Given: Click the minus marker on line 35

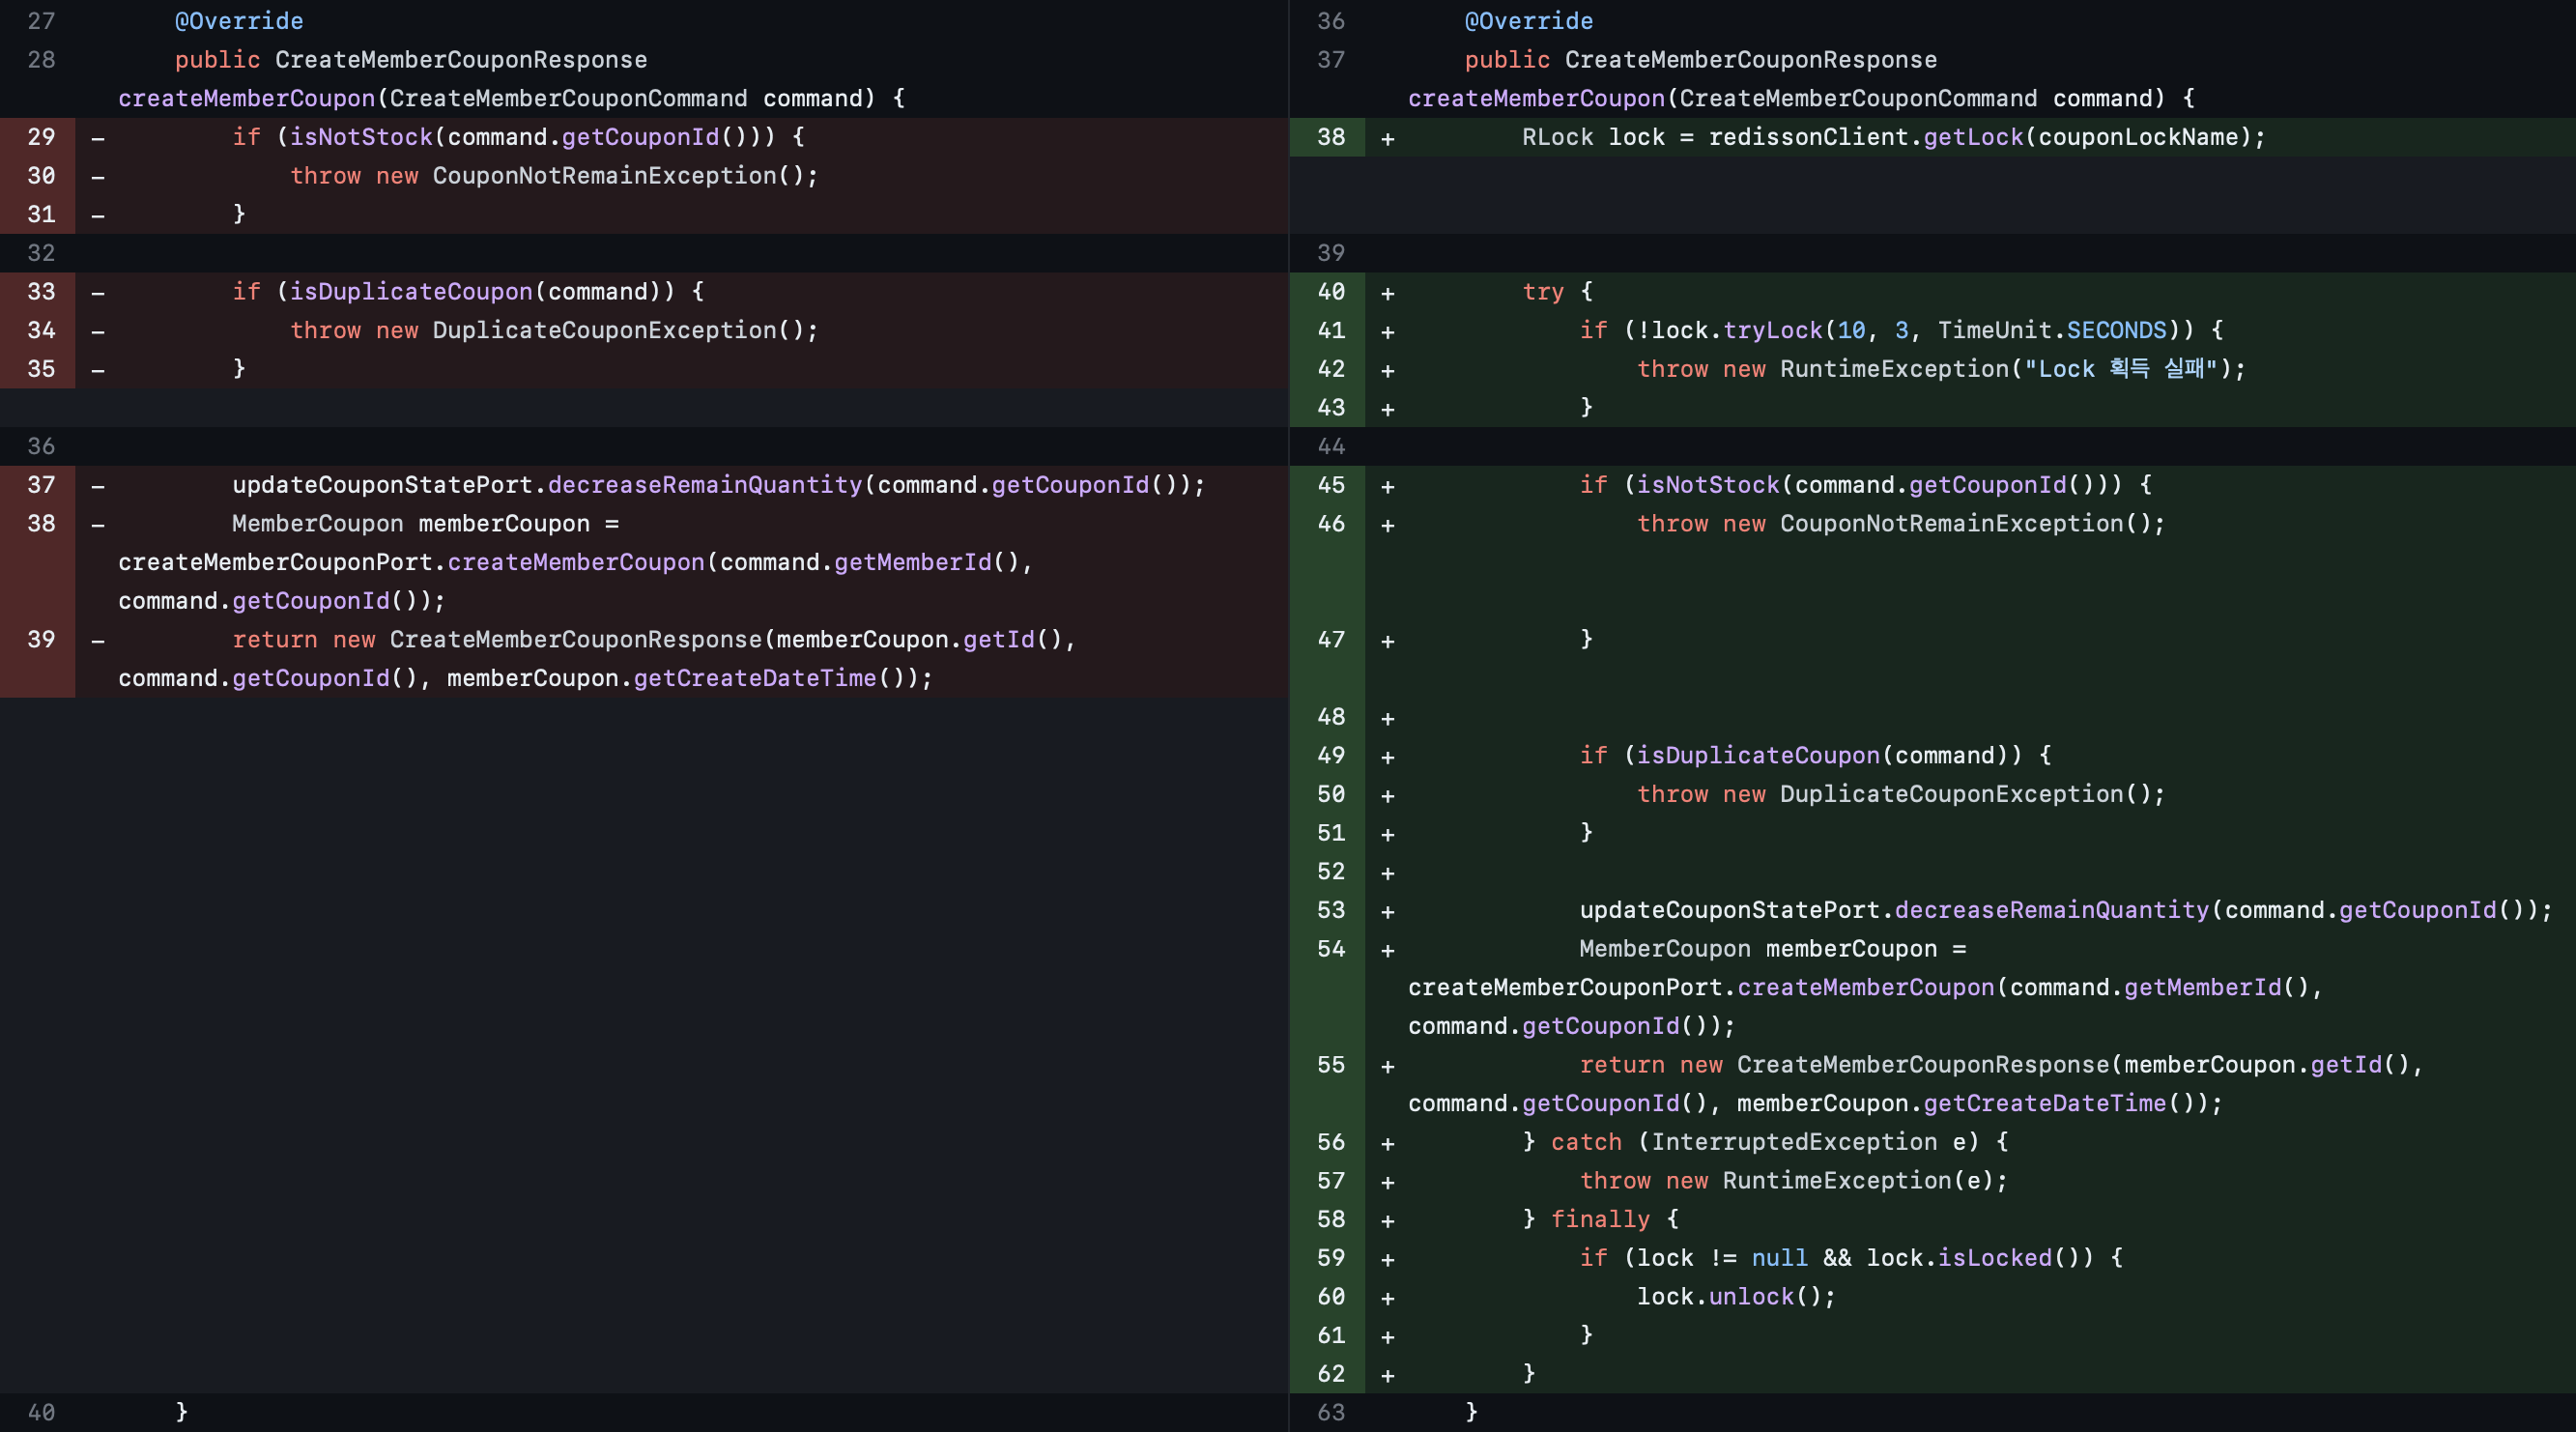Looking at the screenshot, I should point(98,370).
